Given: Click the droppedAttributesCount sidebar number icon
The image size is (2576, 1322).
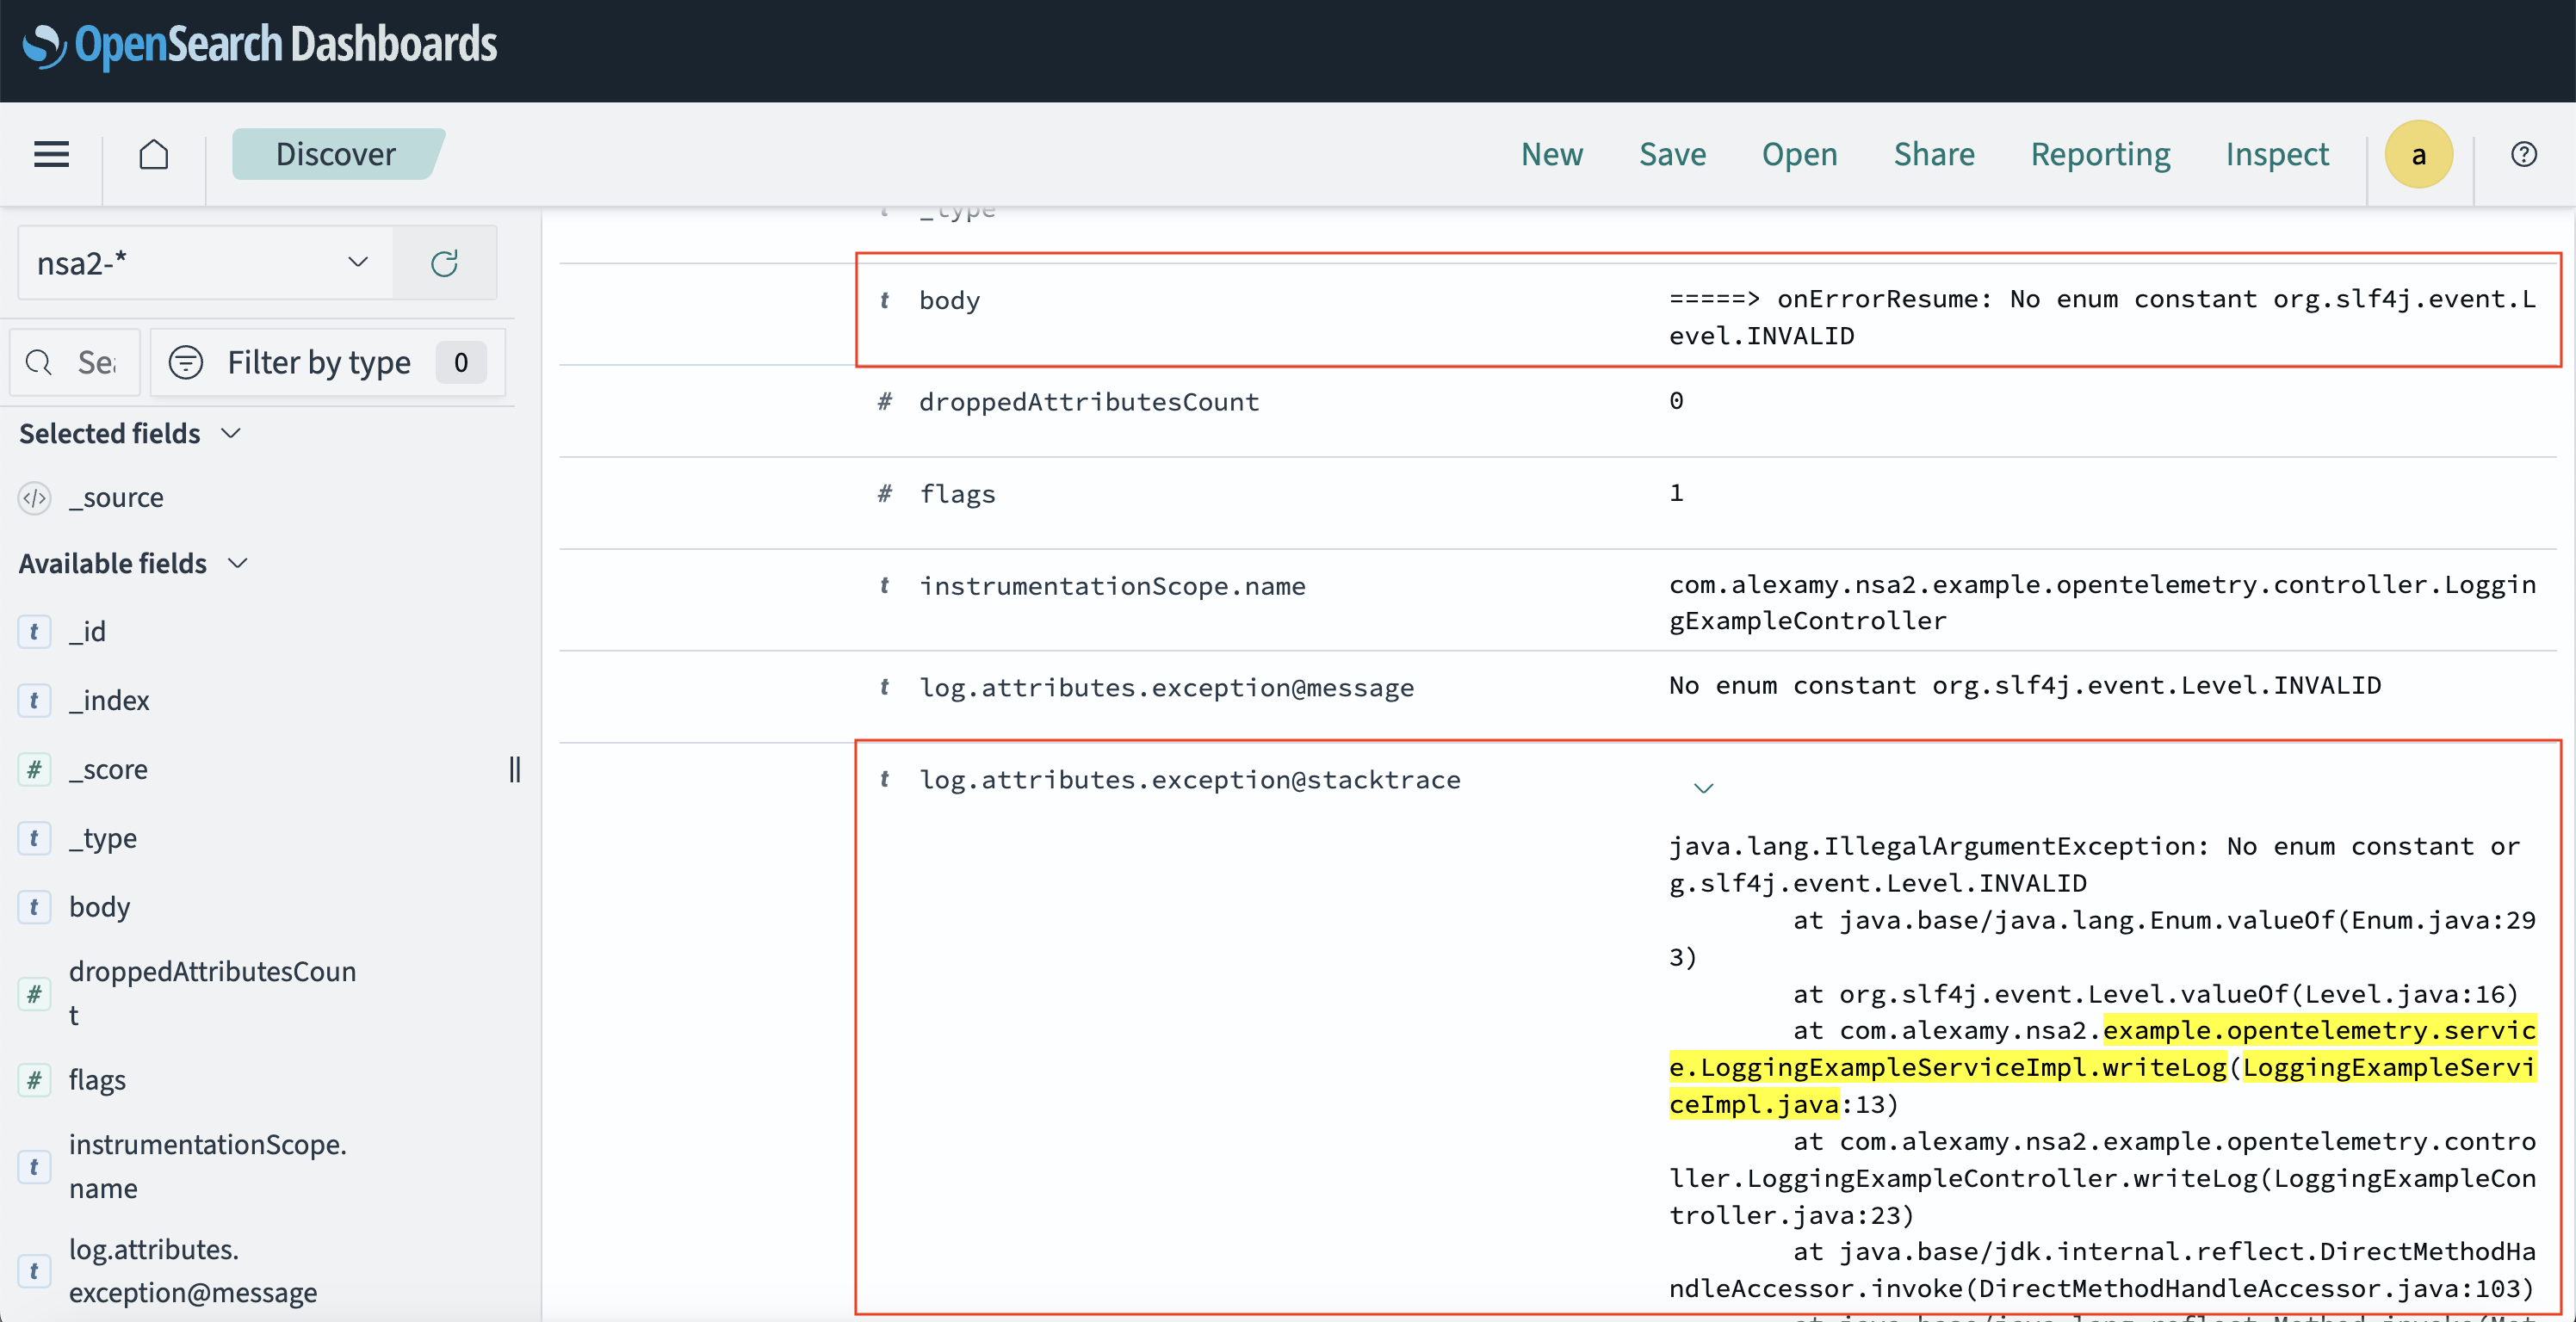Looking at the screenshot, I should click(x=35, y=994).
